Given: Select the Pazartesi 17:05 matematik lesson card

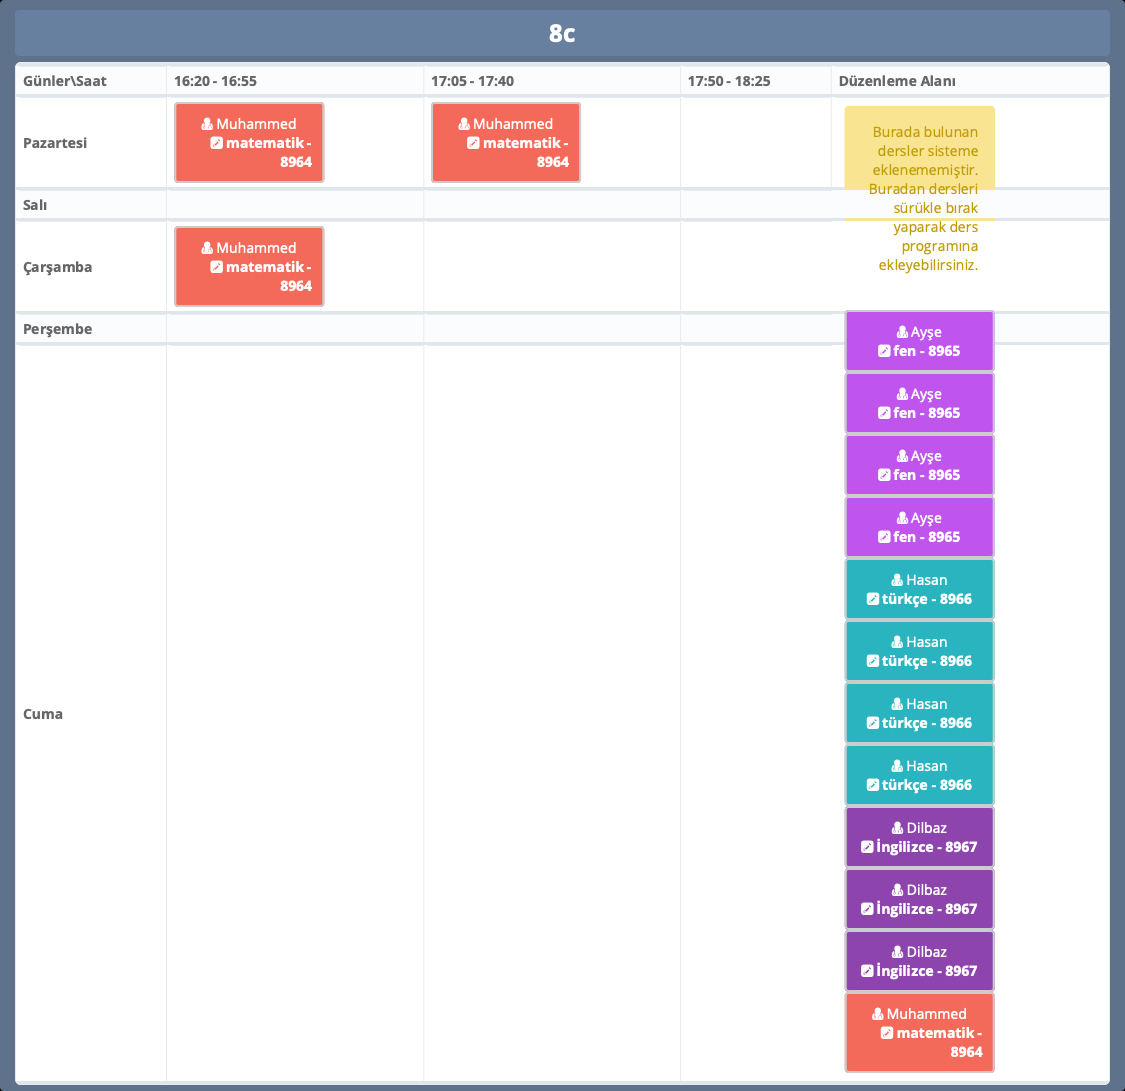Looking at the screenshot, I should pyautogui.click(x=506, y=143).
